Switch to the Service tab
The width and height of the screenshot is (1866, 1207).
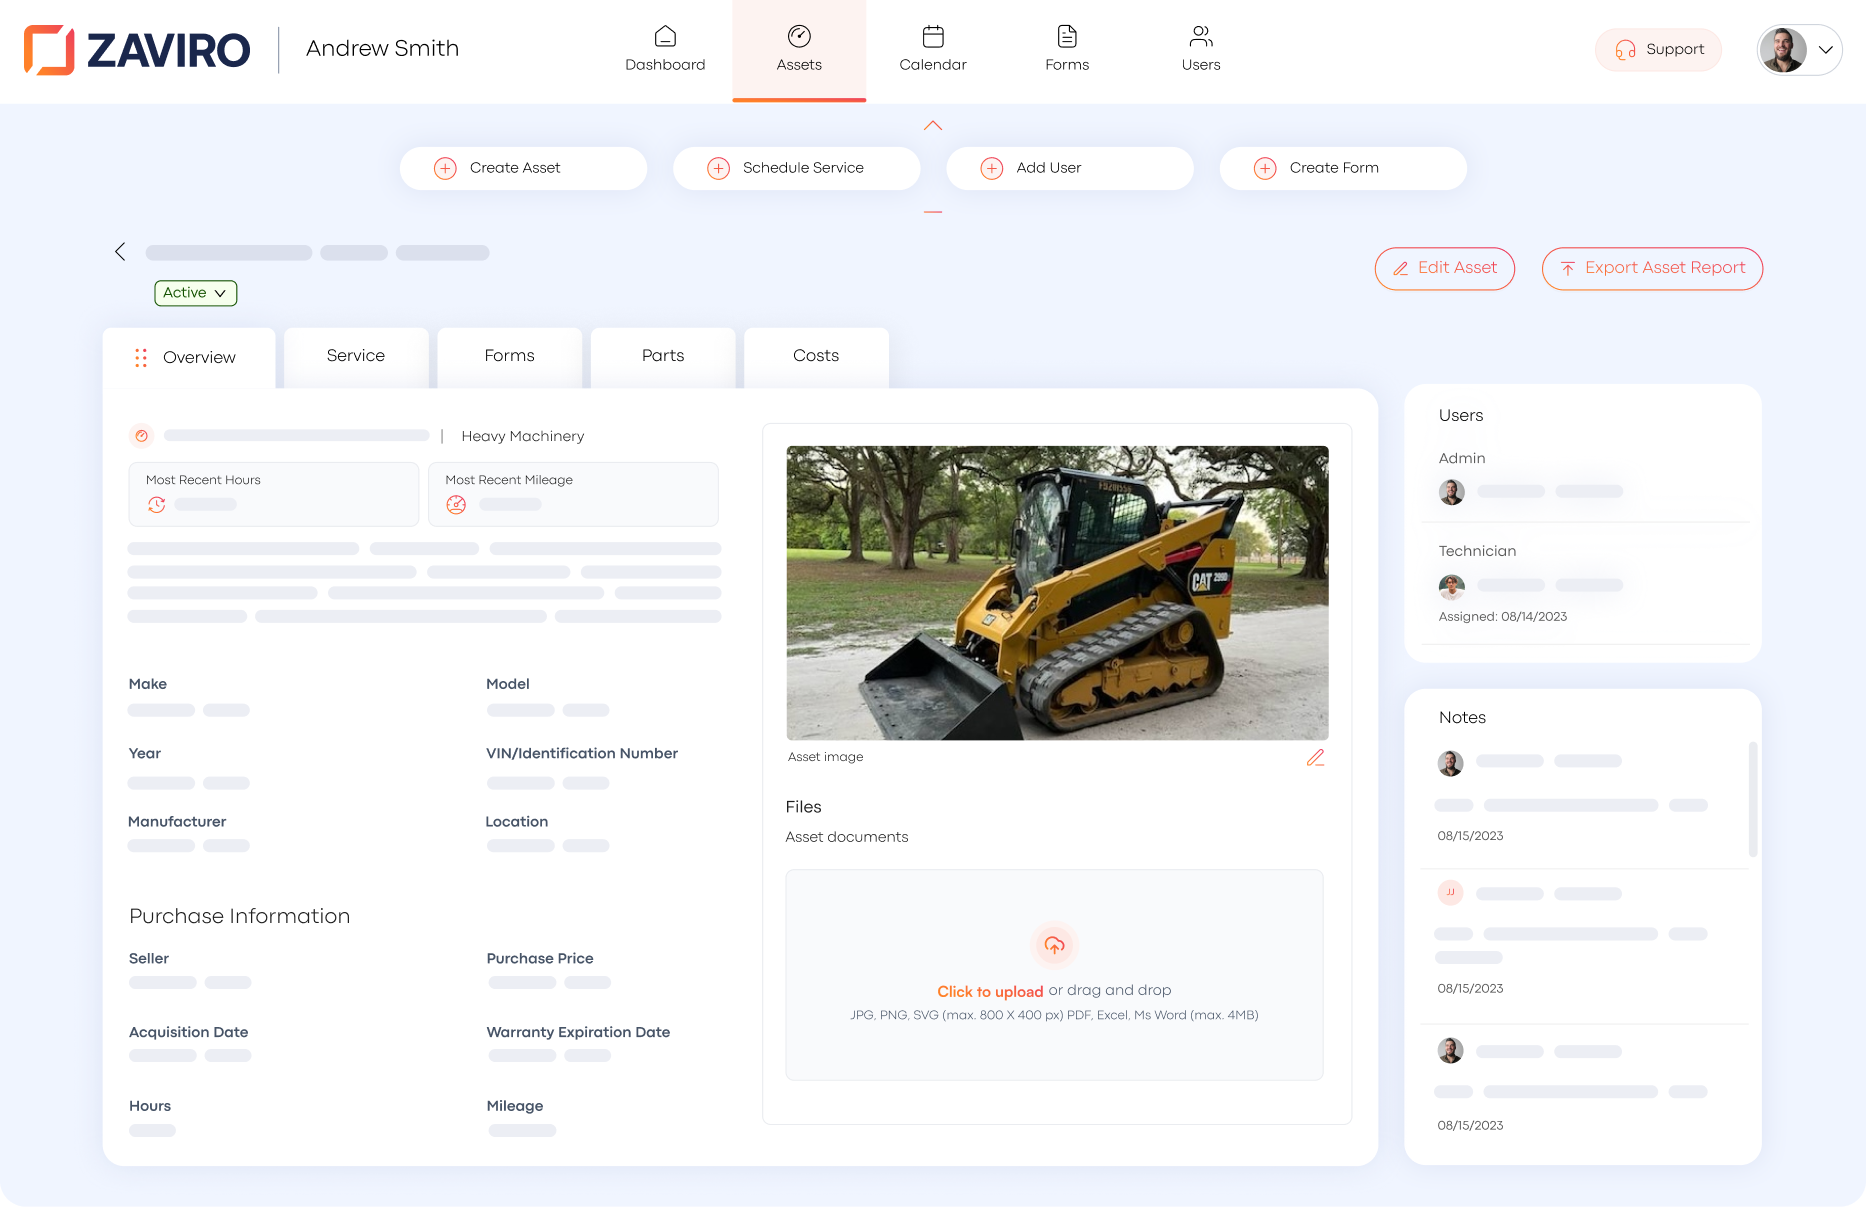356,356
